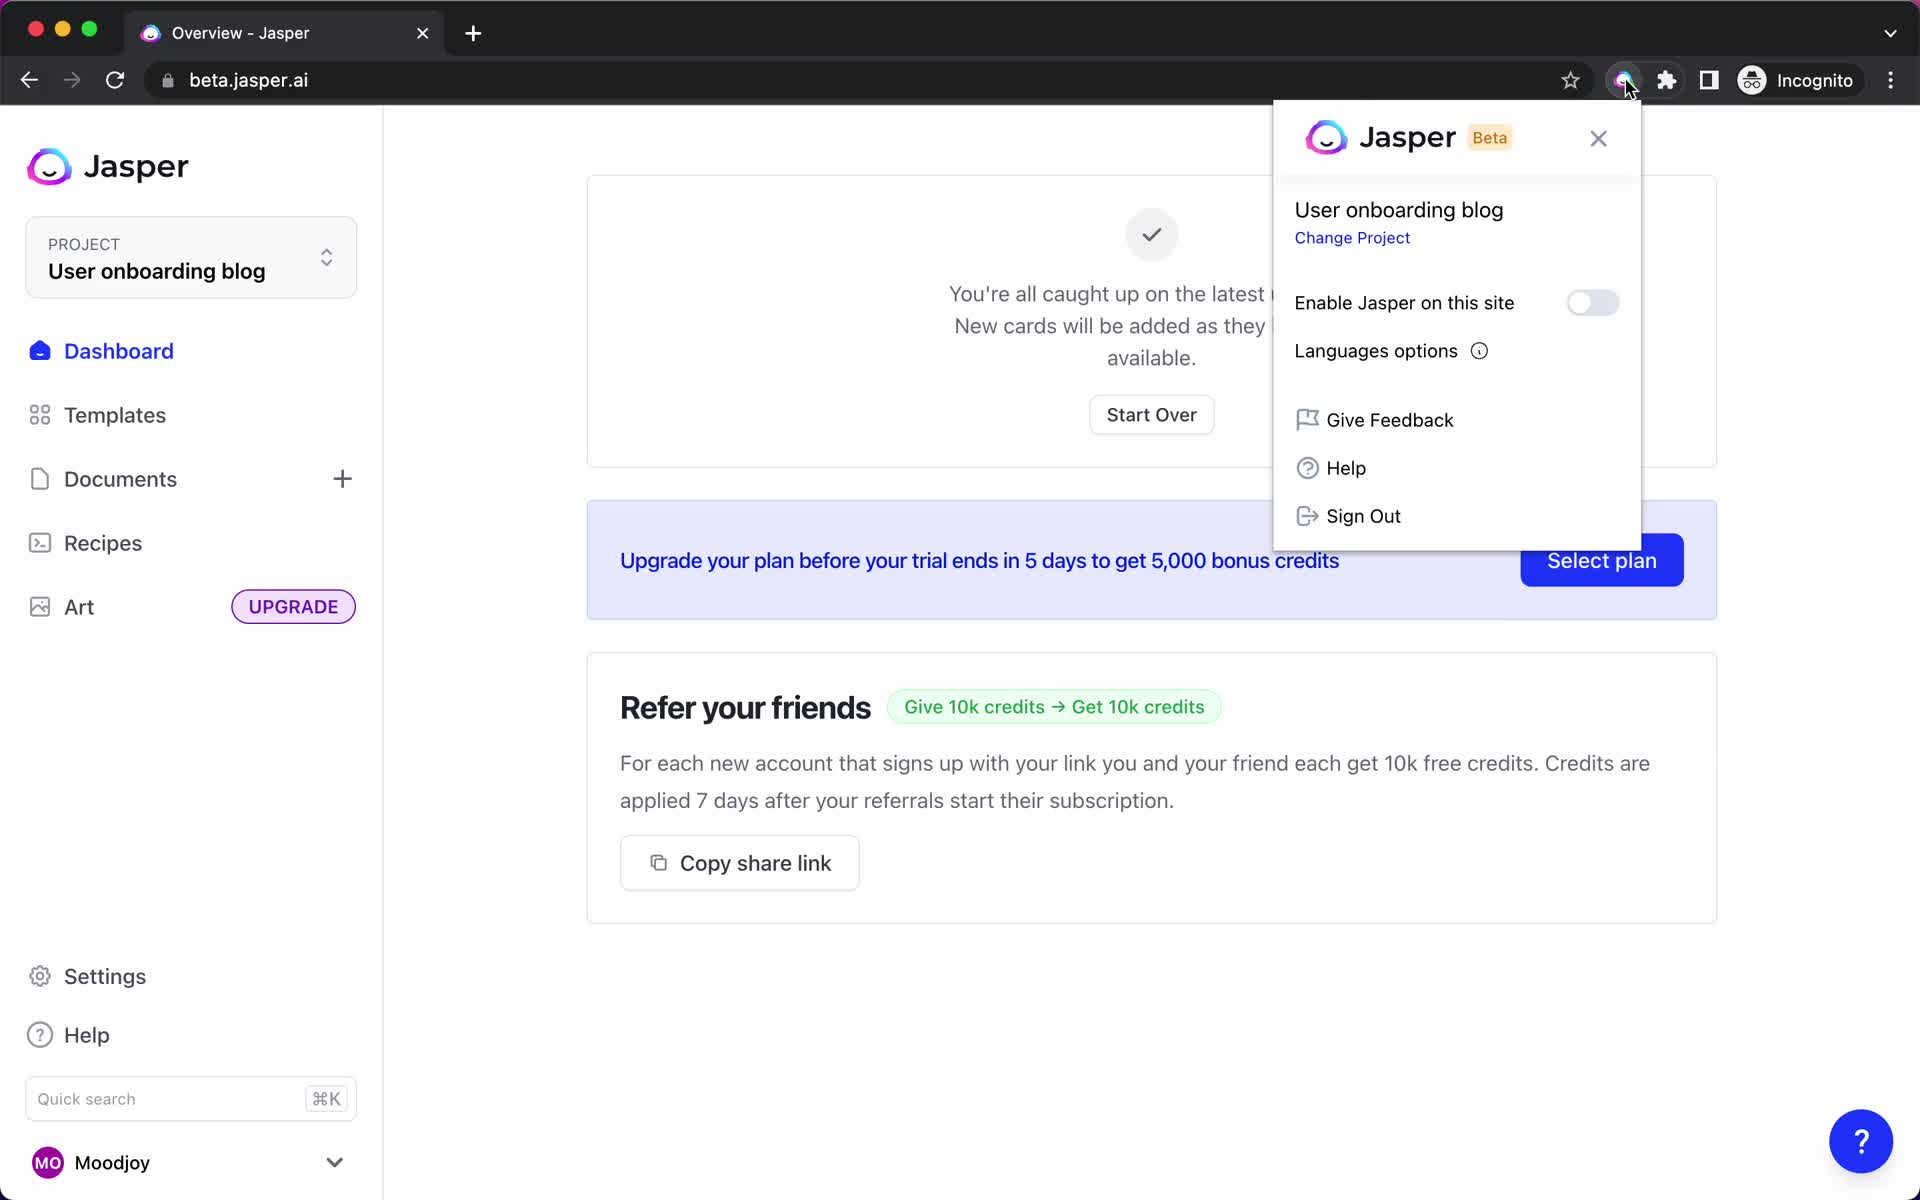The height and width of the screenshot is (1200, 1920).
Task: Toggle Enable Jasper on this site
Action: [1591, 301]
